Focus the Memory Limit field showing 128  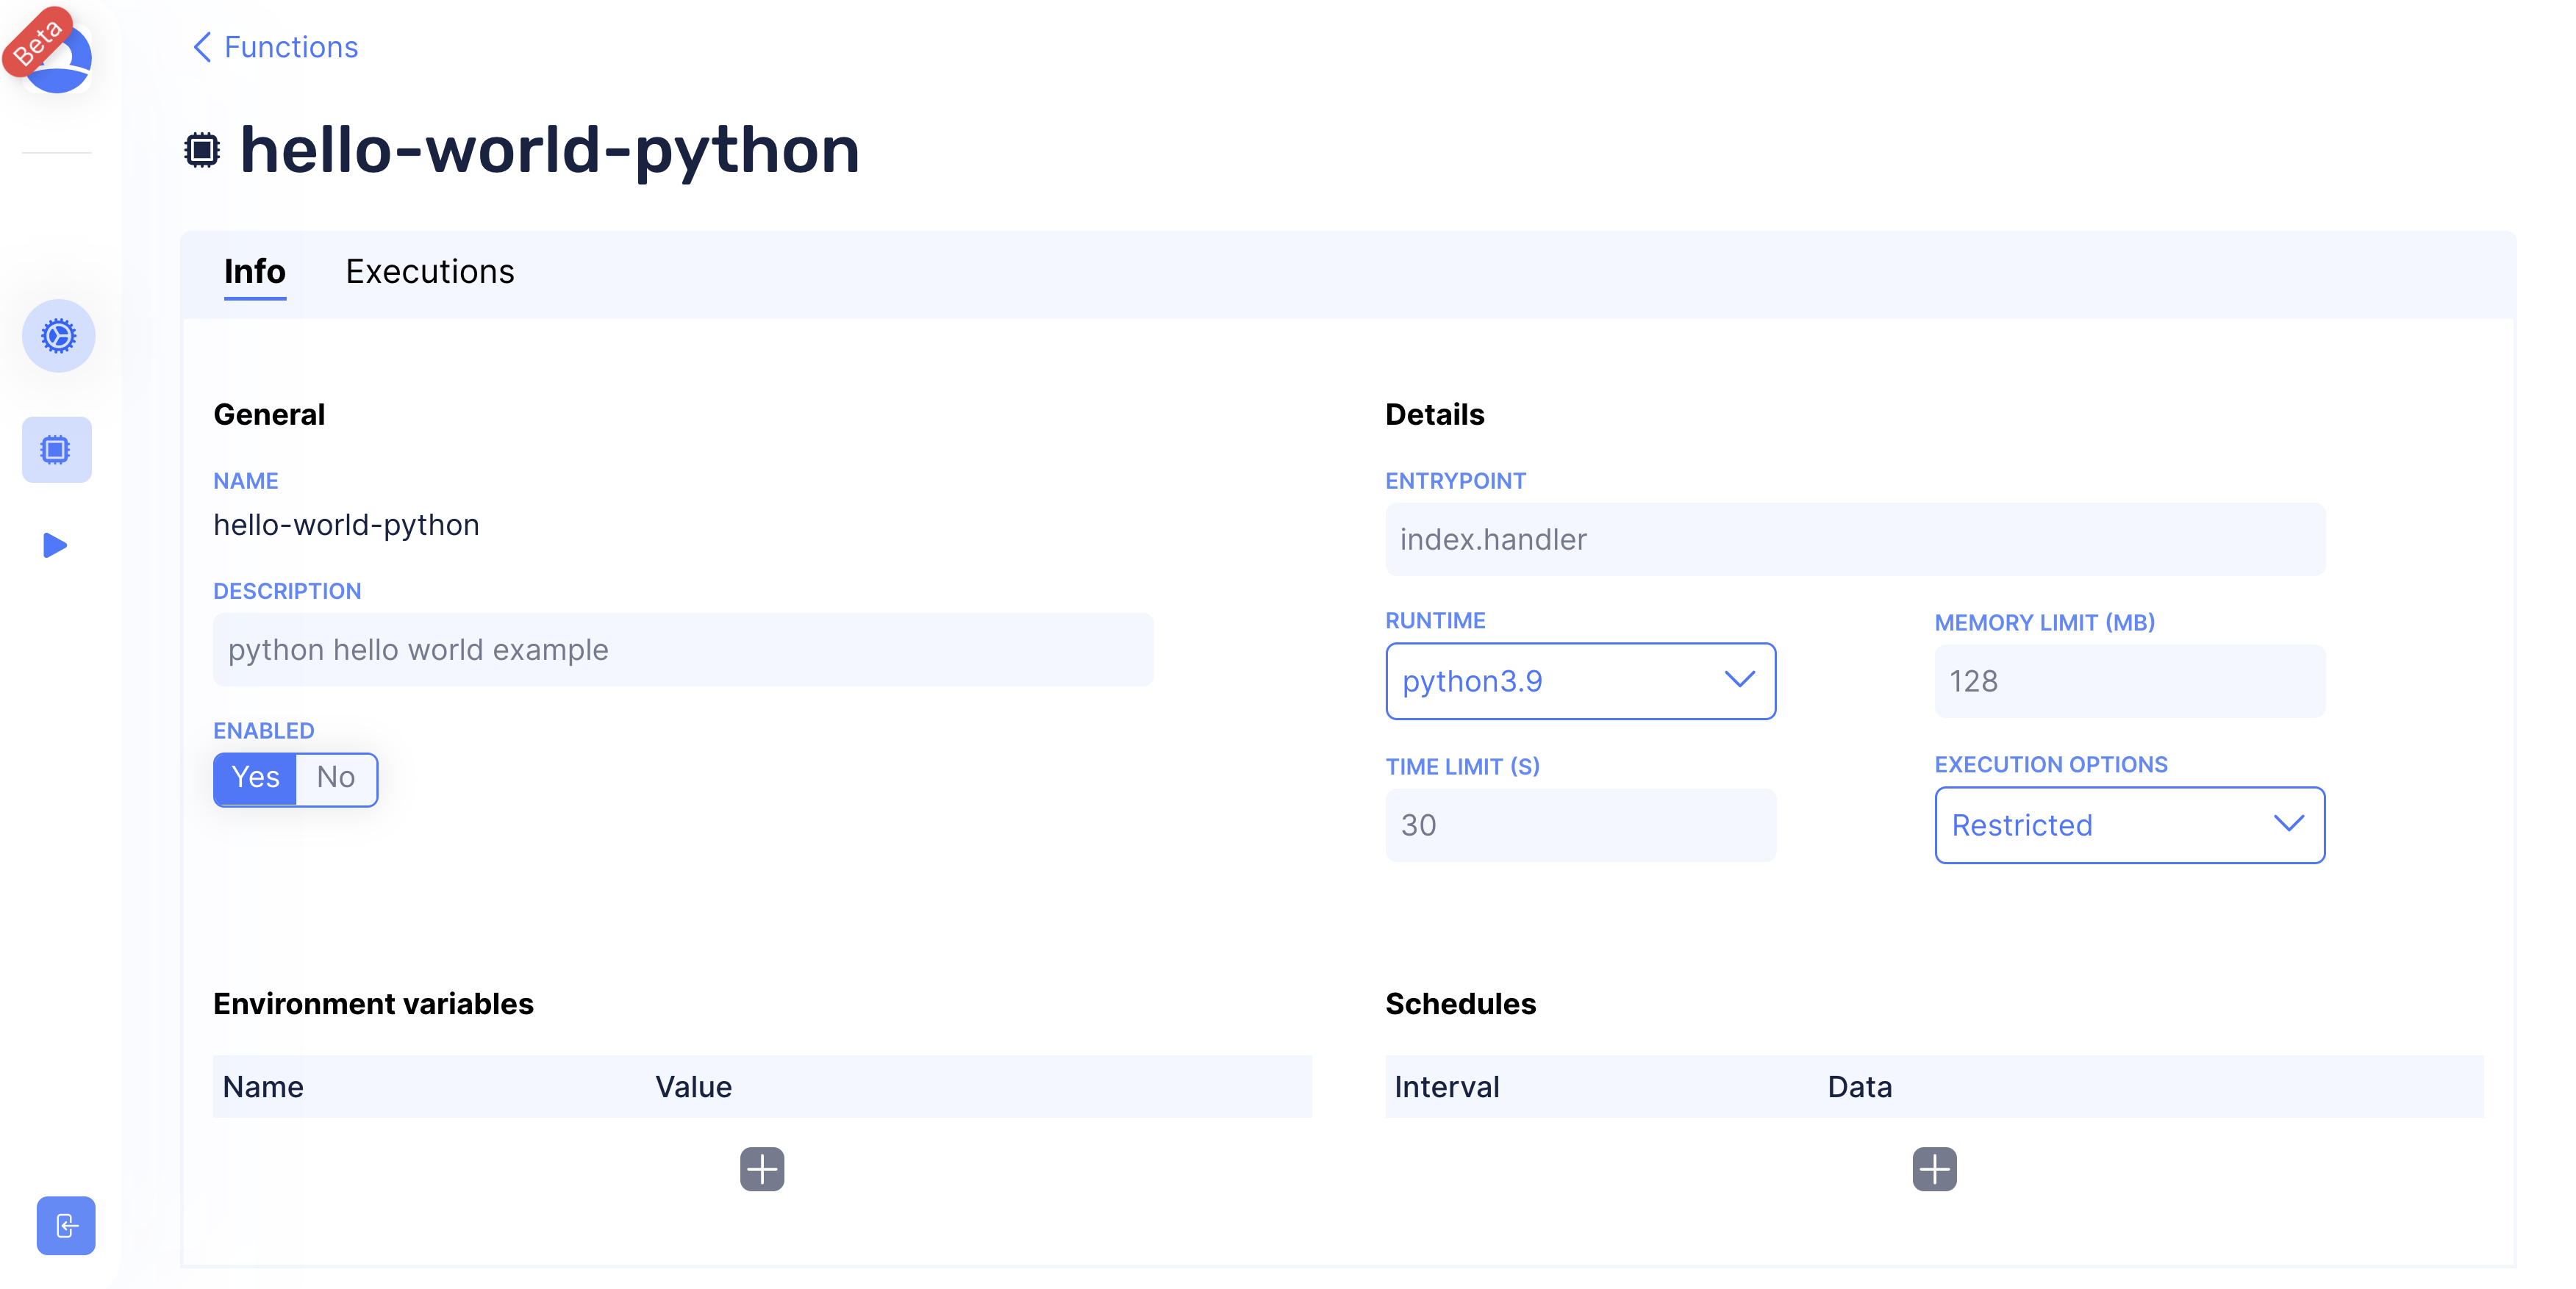tap(2129, 681)
